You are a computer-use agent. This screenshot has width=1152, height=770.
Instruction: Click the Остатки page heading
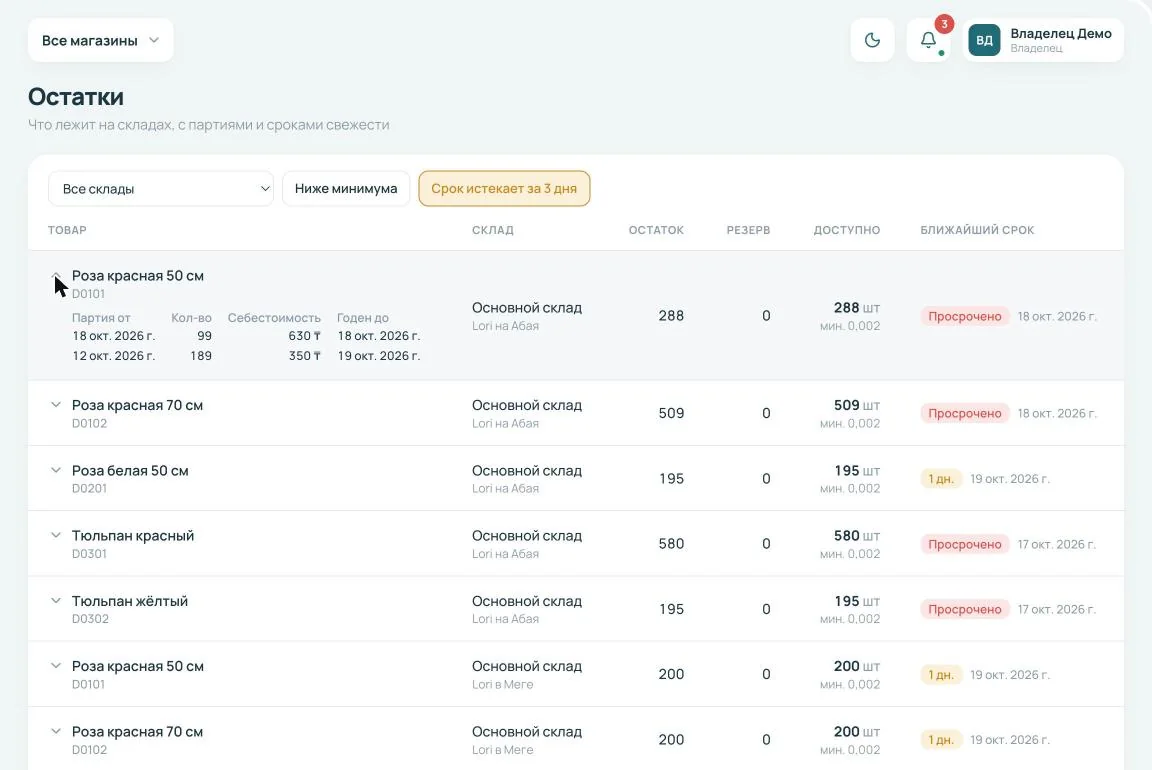click(76, 97)
